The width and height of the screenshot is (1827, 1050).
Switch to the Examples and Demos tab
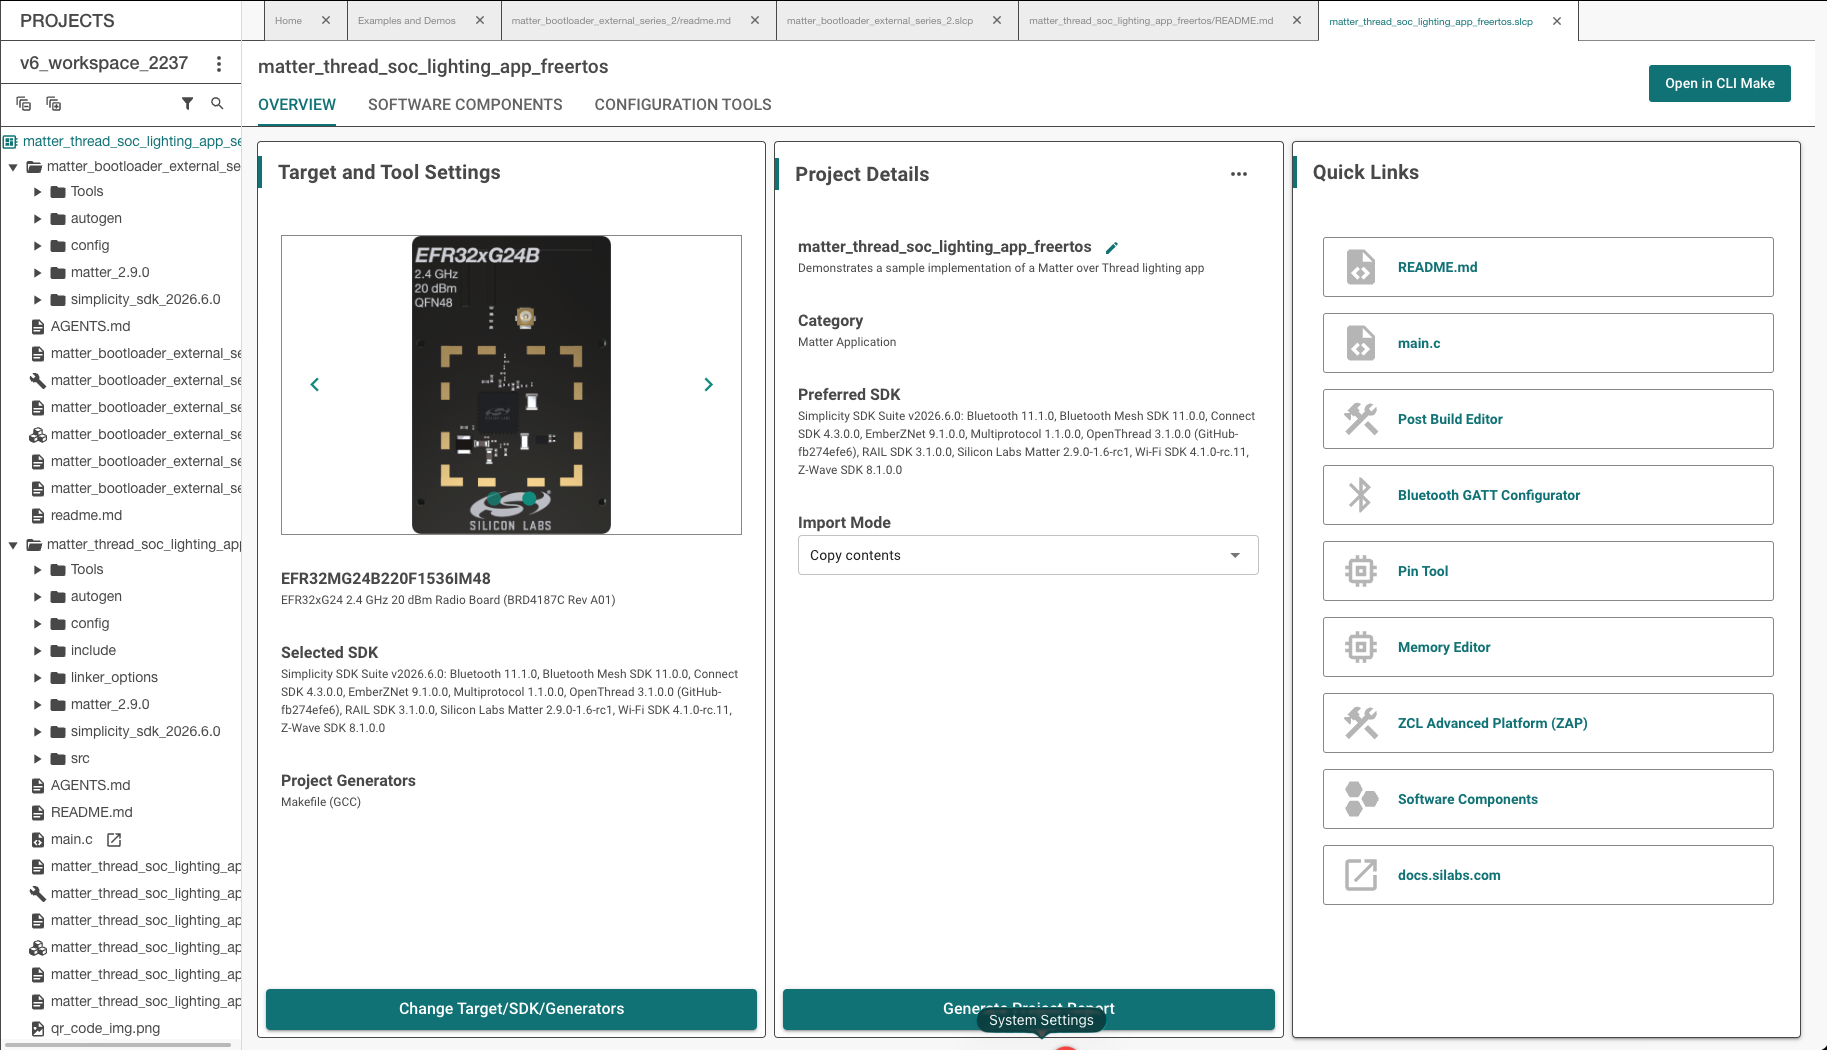tap(406, 20)
